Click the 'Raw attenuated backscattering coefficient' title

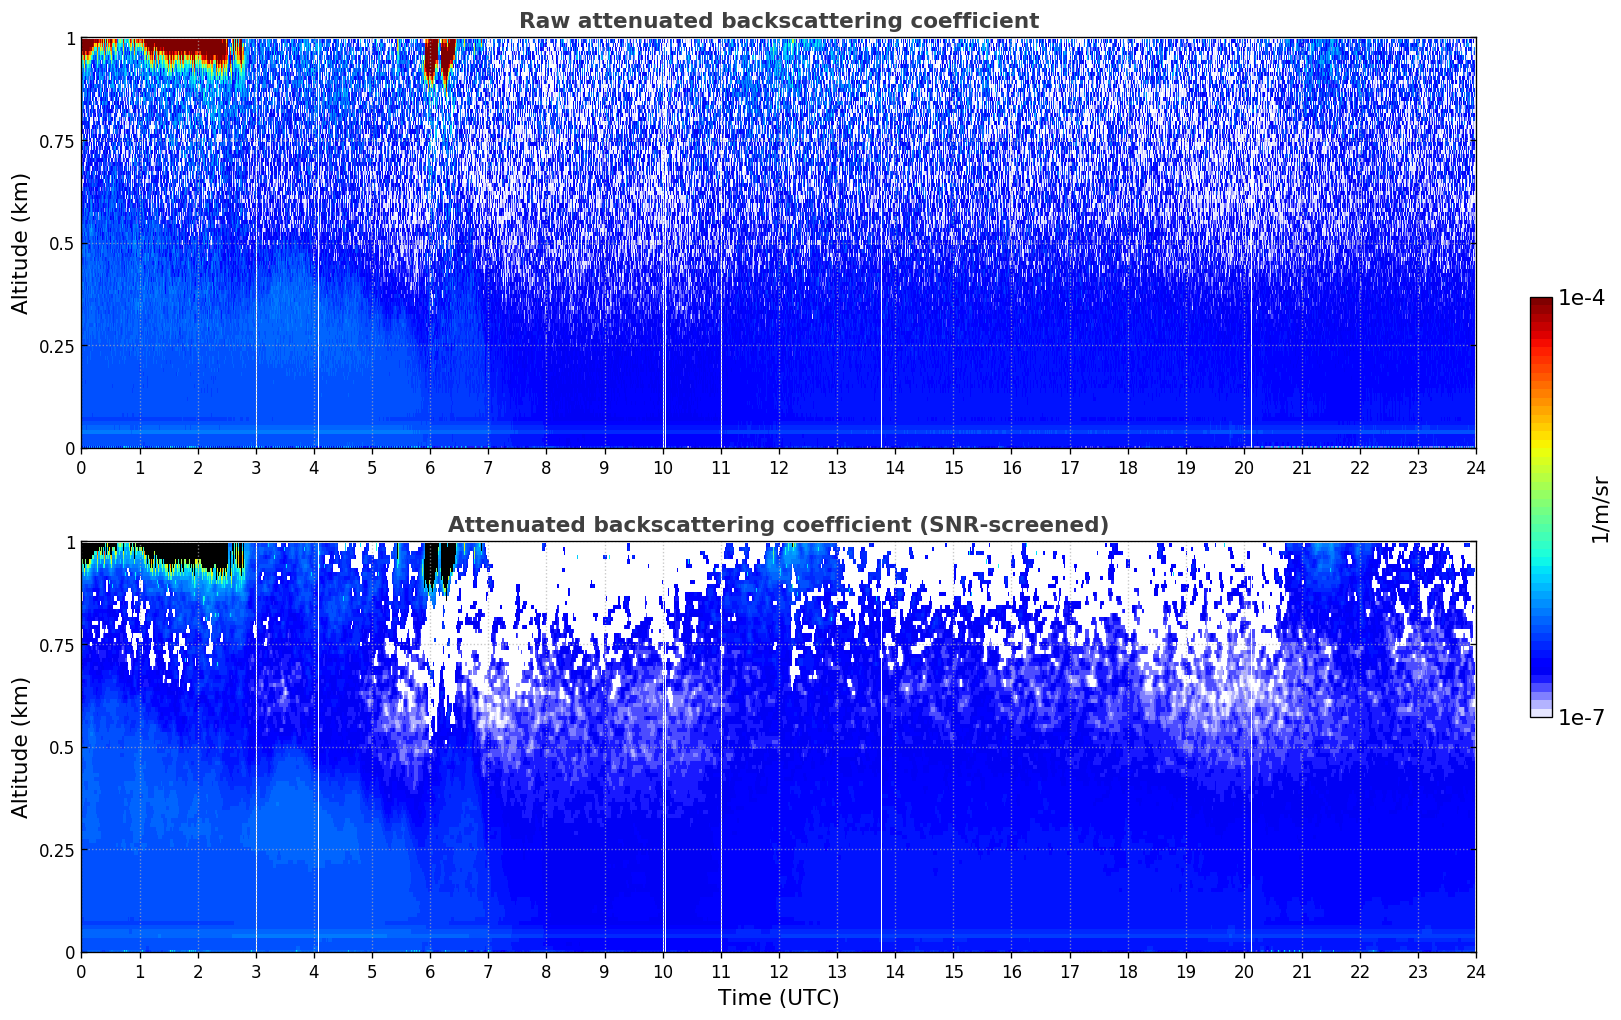click(x=778, y=21)
